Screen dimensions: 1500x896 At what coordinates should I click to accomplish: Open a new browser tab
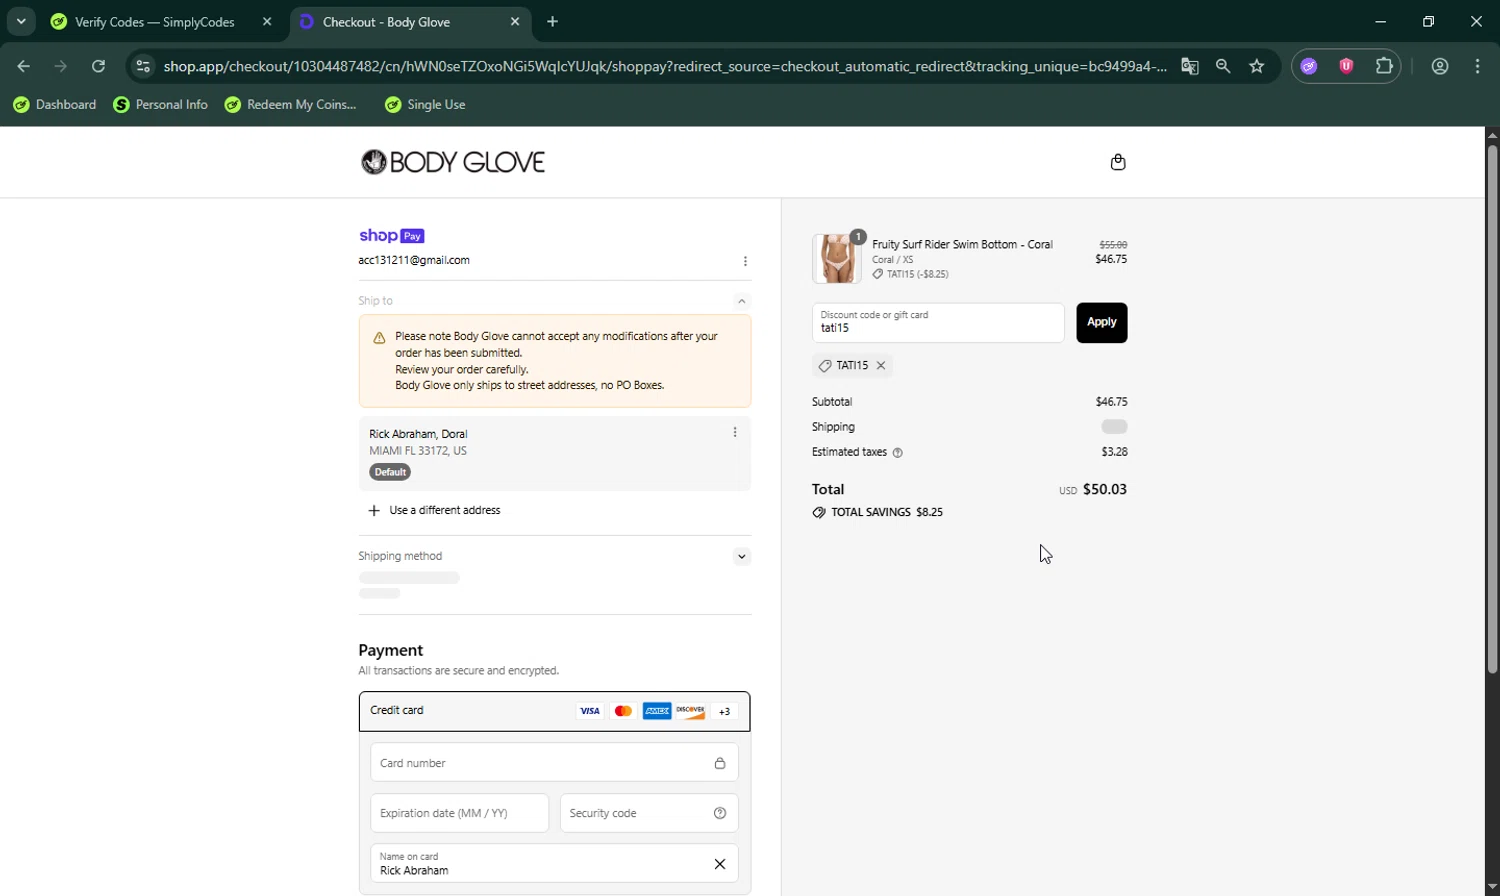click(x=553, y=21)
